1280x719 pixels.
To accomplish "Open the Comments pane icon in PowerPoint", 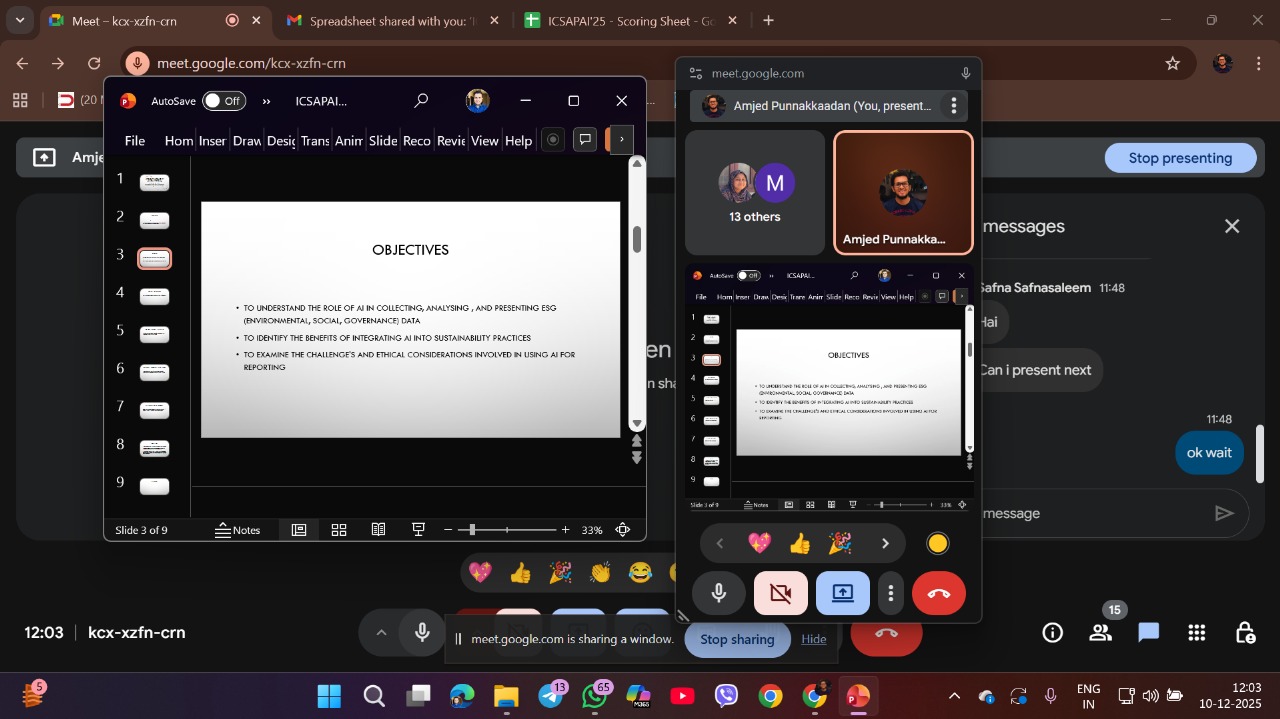I will point(585,140).
